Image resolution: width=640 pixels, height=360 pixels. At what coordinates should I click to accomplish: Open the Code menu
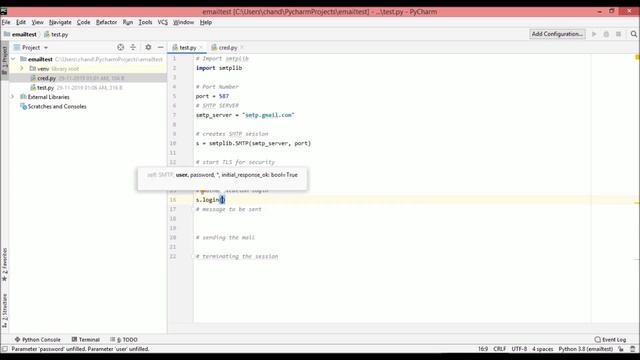click(83, 22)
